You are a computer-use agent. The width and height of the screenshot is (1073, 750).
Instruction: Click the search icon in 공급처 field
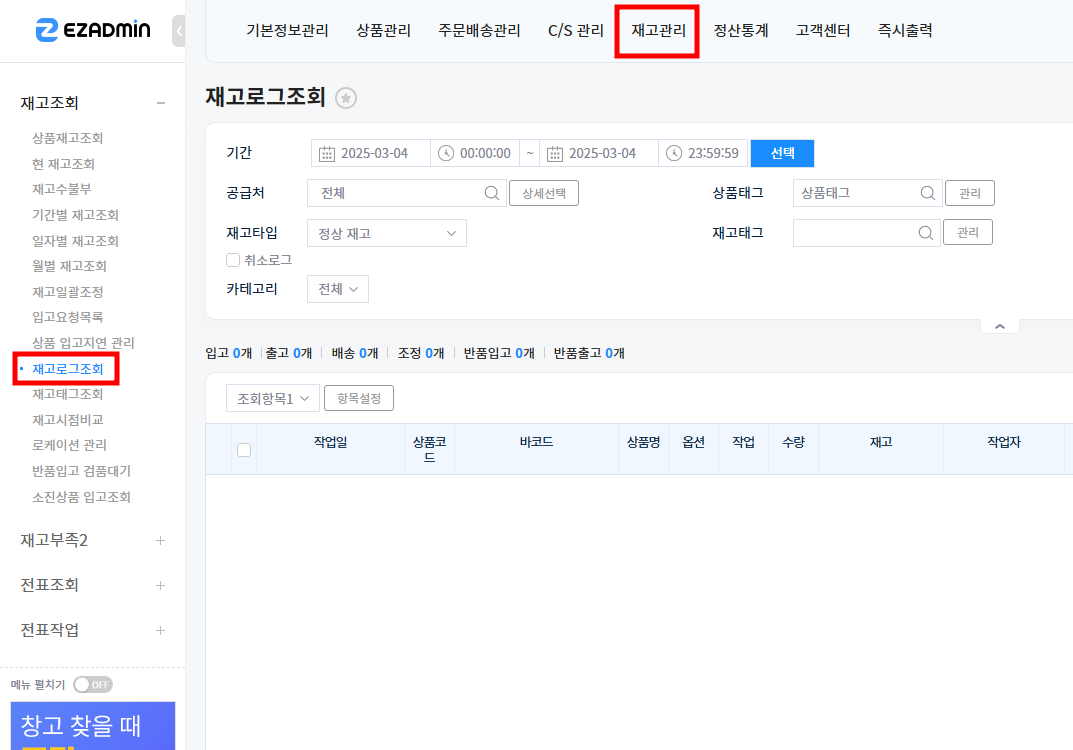492,193
